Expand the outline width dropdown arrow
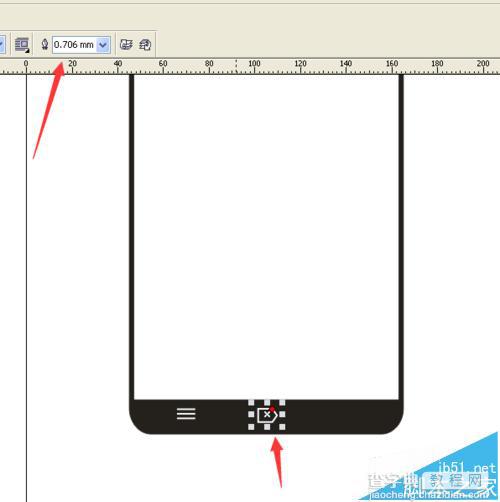Viewport: 500px width, 502px height. click(103, 45)
